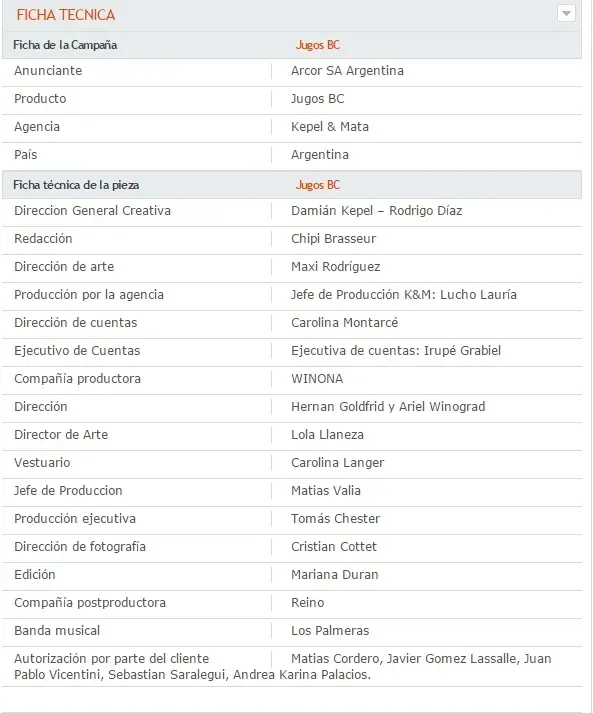Click the Mariana Duran edición entry
Screen dimensions: 593x713
[x=334, y=575]
